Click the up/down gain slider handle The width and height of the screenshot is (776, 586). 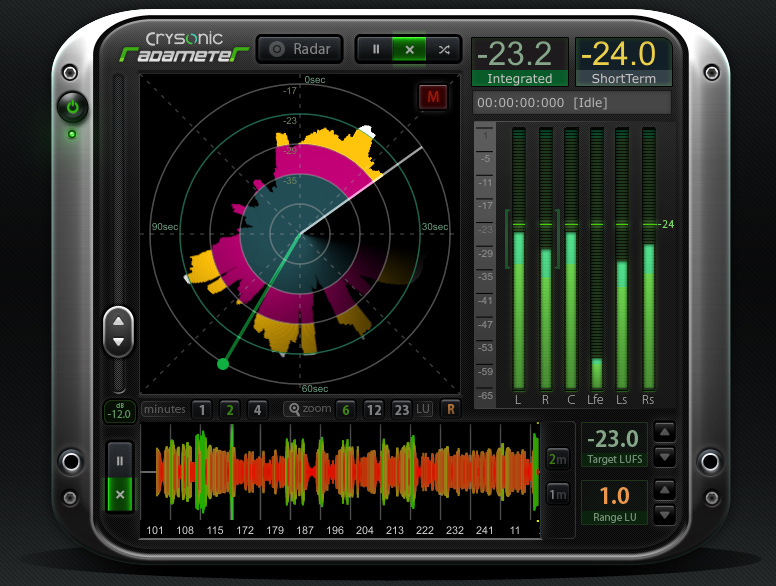(118, 331)
